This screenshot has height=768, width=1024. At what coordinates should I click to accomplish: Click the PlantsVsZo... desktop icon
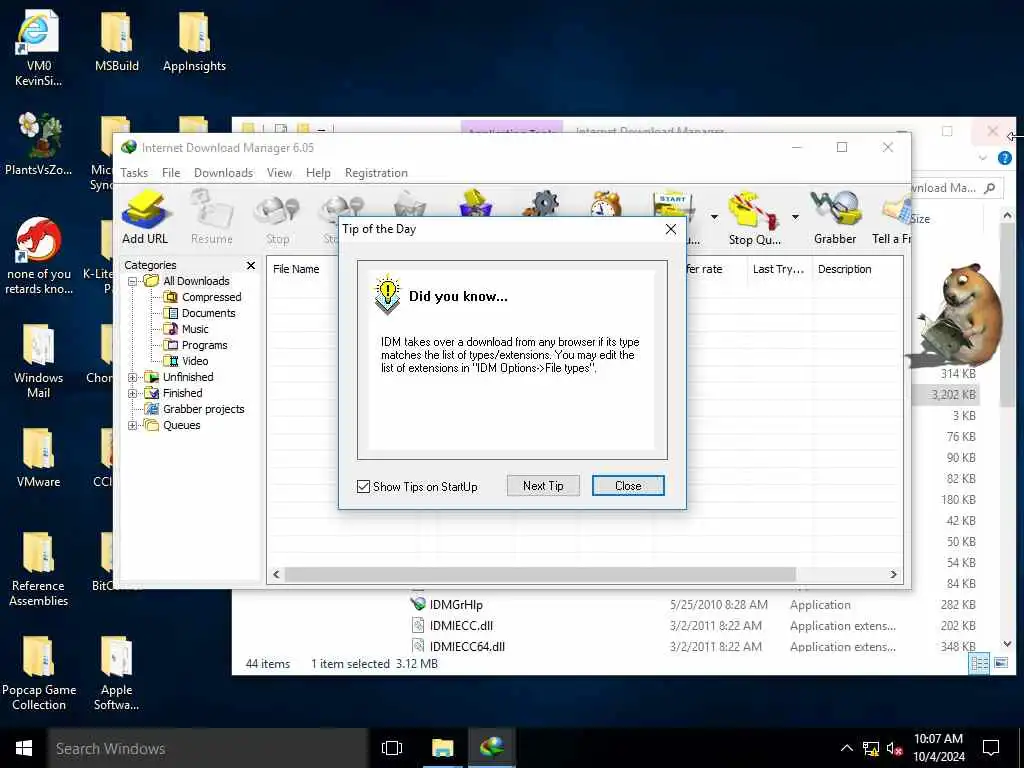[x=39, y=145]
